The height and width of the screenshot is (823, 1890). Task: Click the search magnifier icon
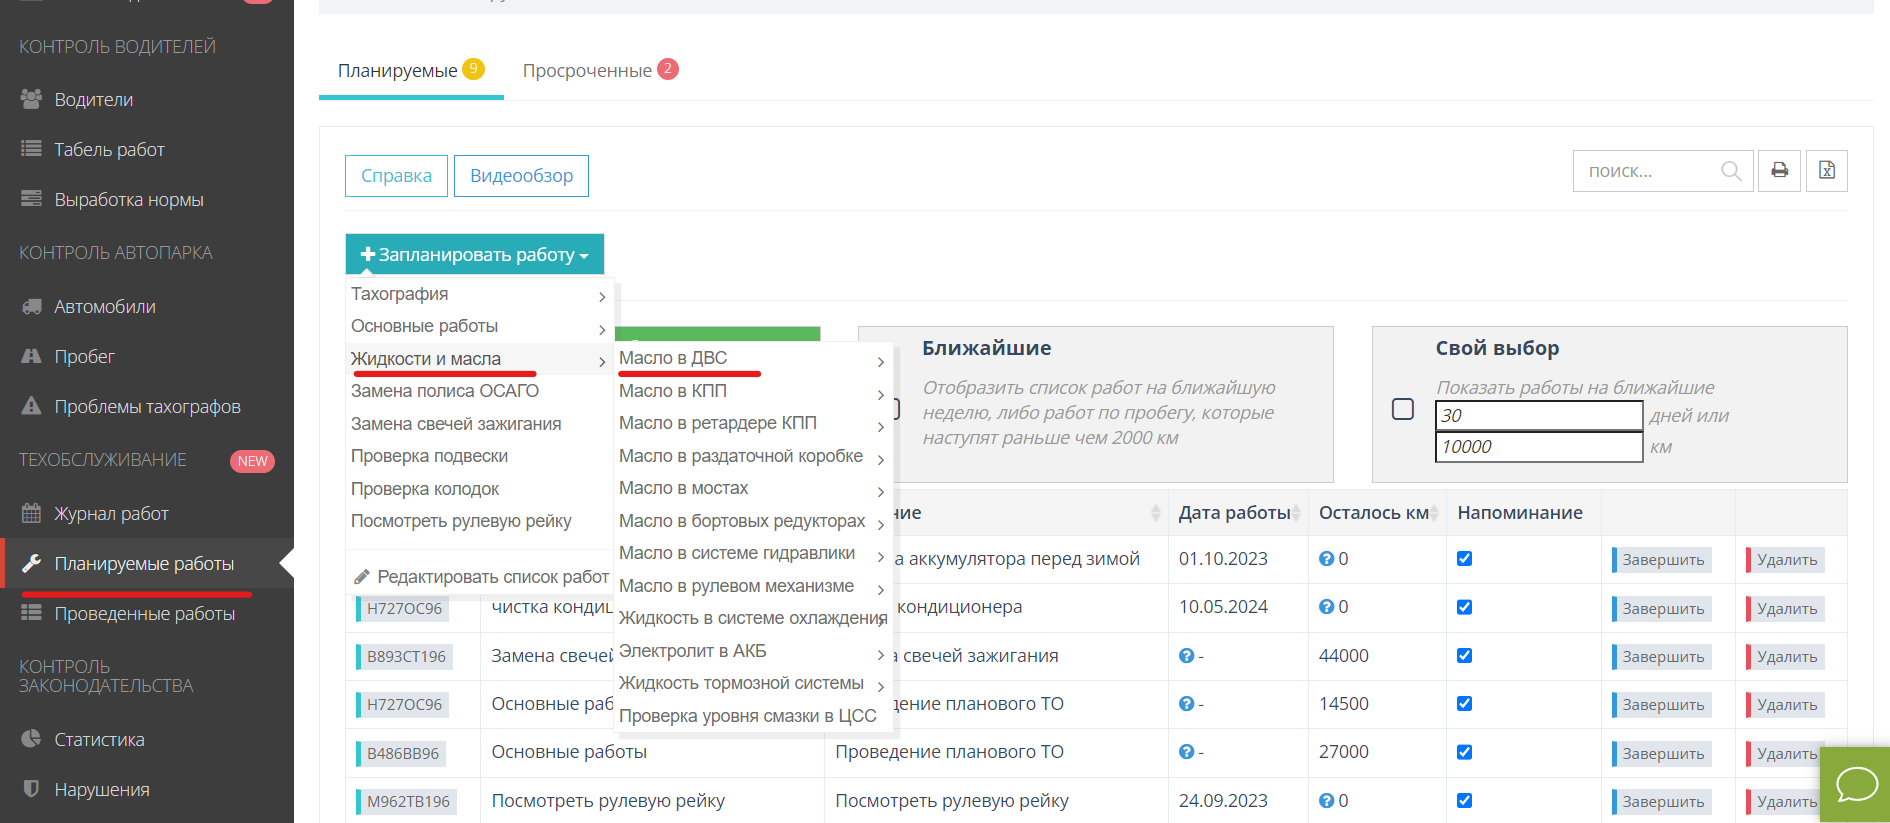click(1731, 171)
